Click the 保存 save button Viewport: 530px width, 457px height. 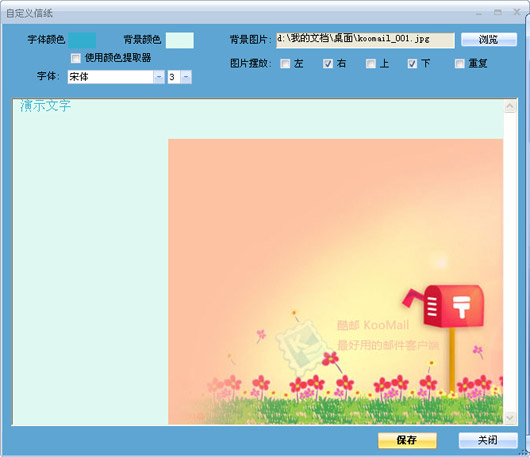pyautogui.click(x=407, y=440)
